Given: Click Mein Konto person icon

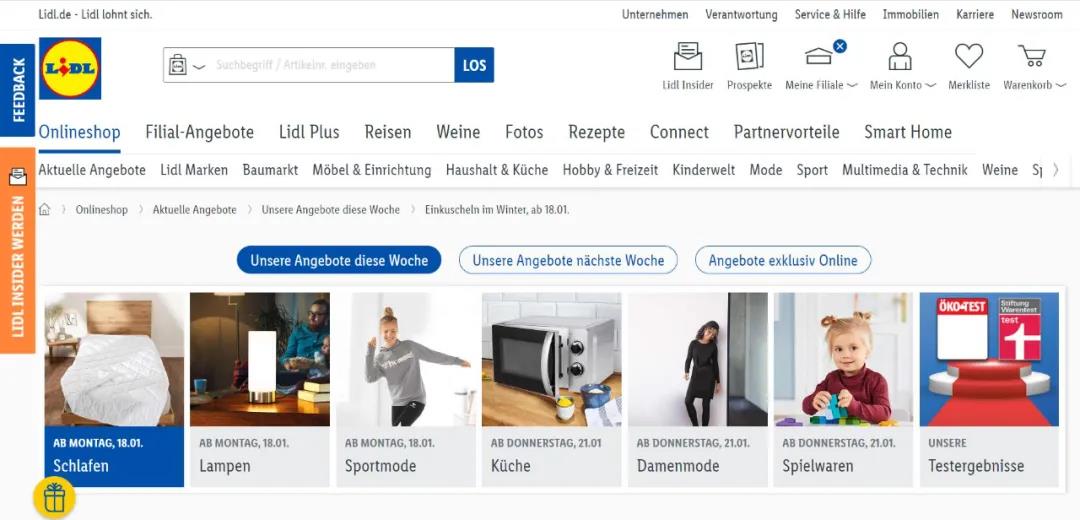Looking at the screenshot, I should pos(900,56).
